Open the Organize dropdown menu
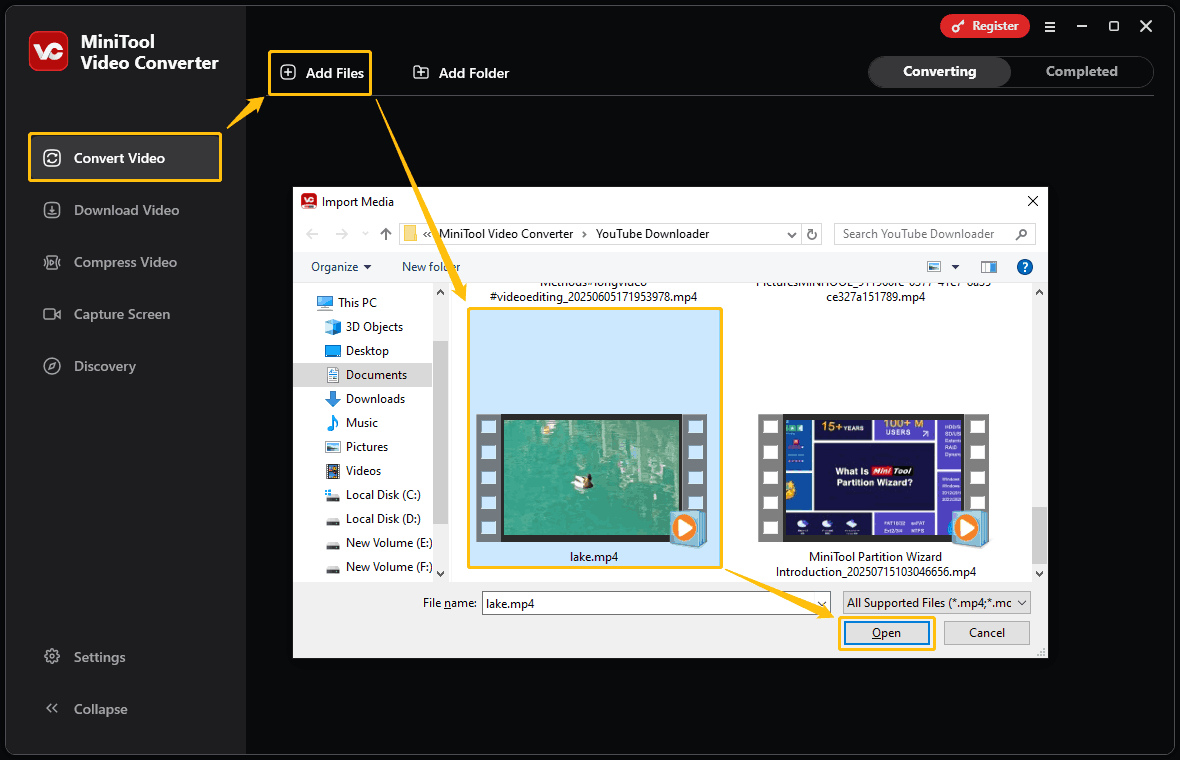This screenshot has height=760, width=1180. (x=341, y=267)
